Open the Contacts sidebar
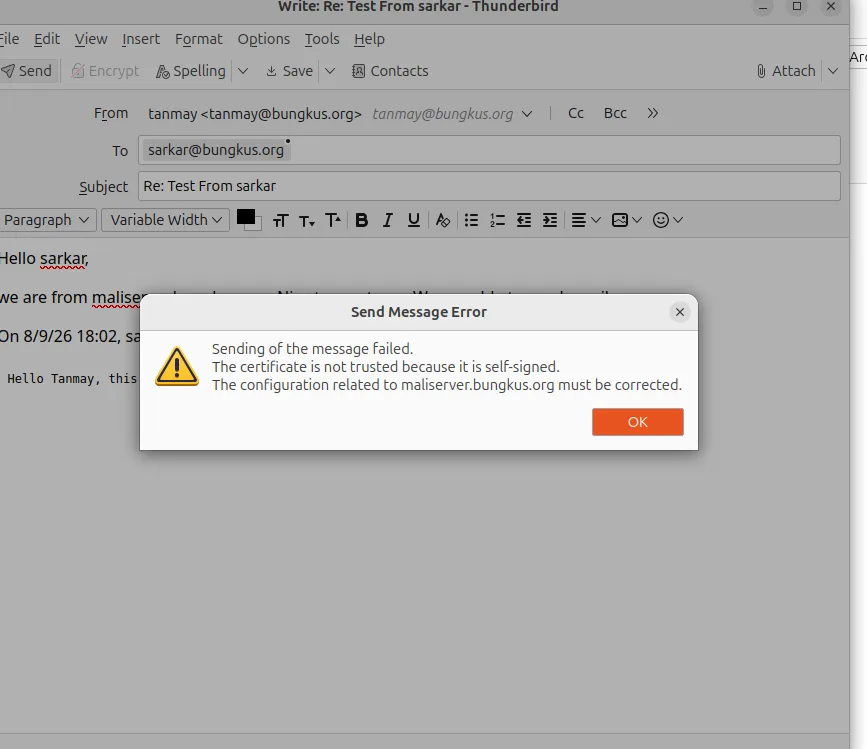 pos(390,71)
